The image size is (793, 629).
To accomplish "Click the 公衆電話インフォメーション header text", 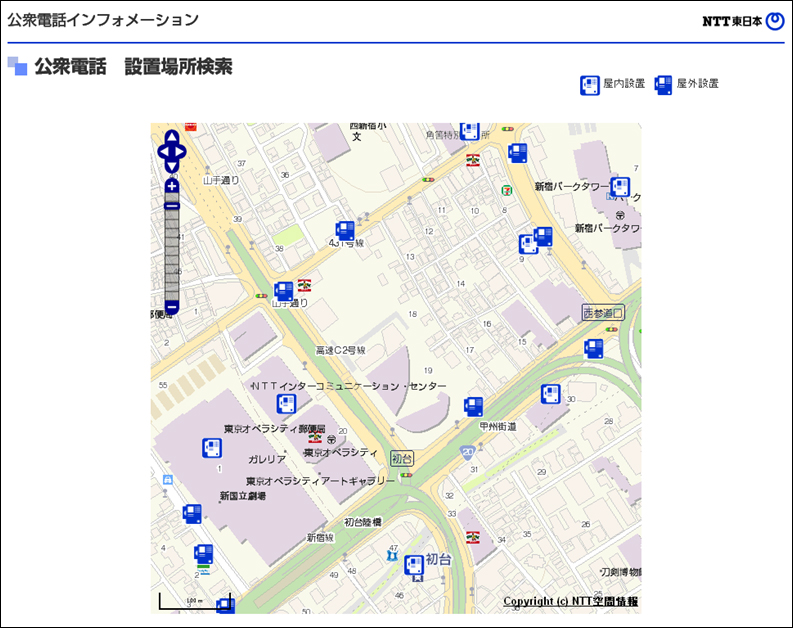I will [x=103, y=20].
